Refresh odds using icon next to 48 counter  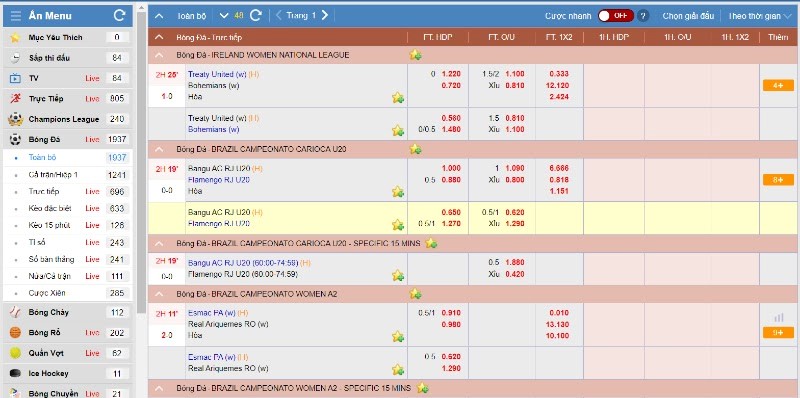tap(256, 15)
